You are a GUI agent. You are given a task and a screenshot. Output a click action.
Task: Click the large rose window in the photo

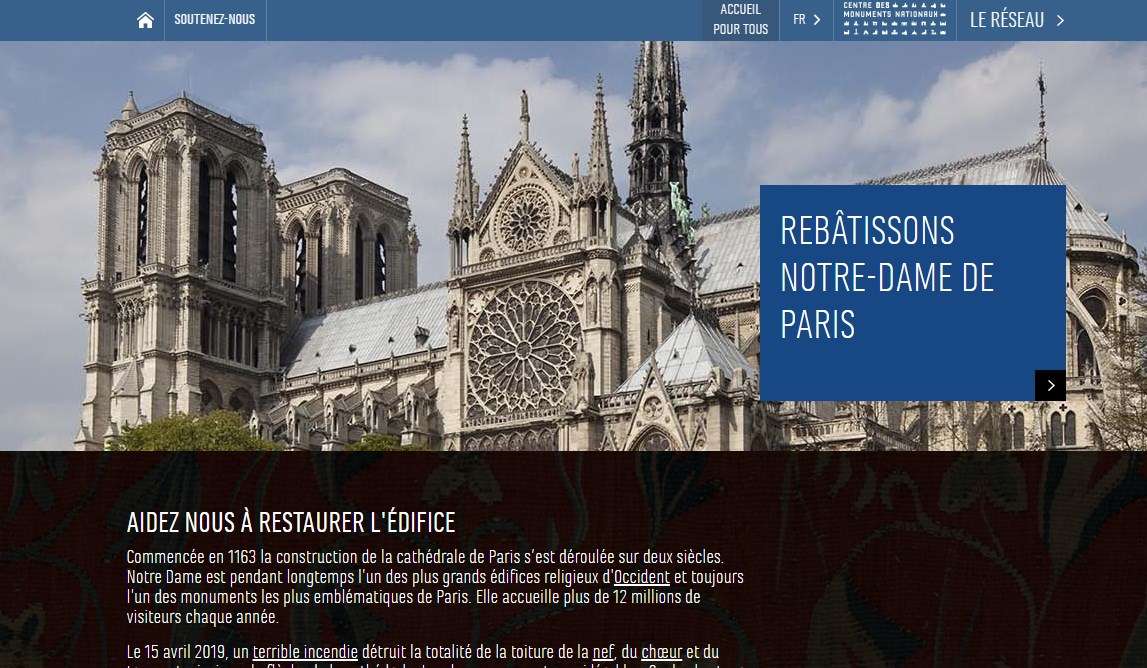pyautogui.click(x=524, y=350)
